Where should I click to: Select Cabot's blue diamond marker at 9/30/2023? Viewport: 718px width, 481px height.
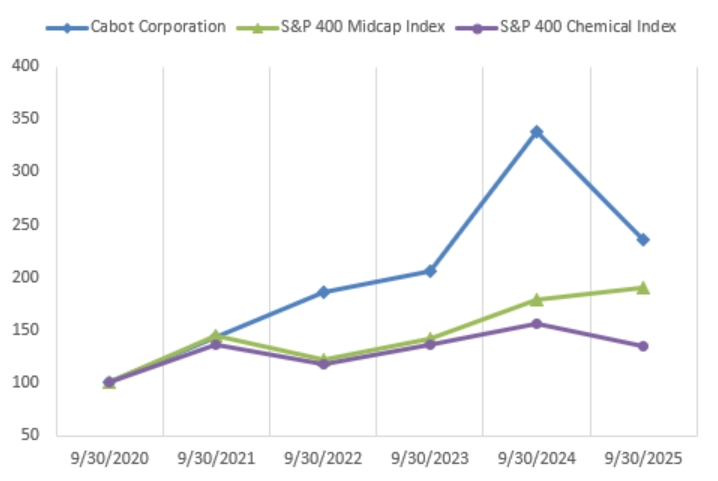430,271
